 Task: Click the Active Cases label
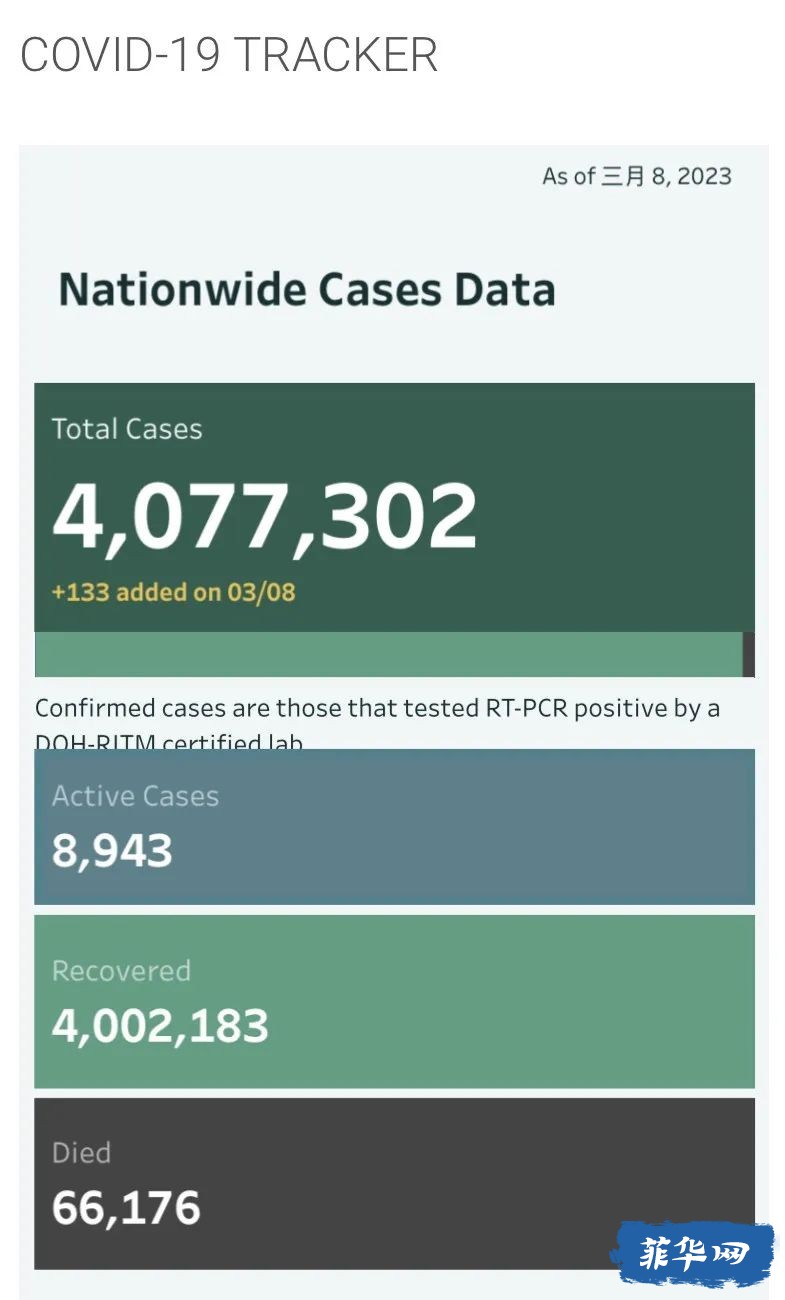pos(135,796)
